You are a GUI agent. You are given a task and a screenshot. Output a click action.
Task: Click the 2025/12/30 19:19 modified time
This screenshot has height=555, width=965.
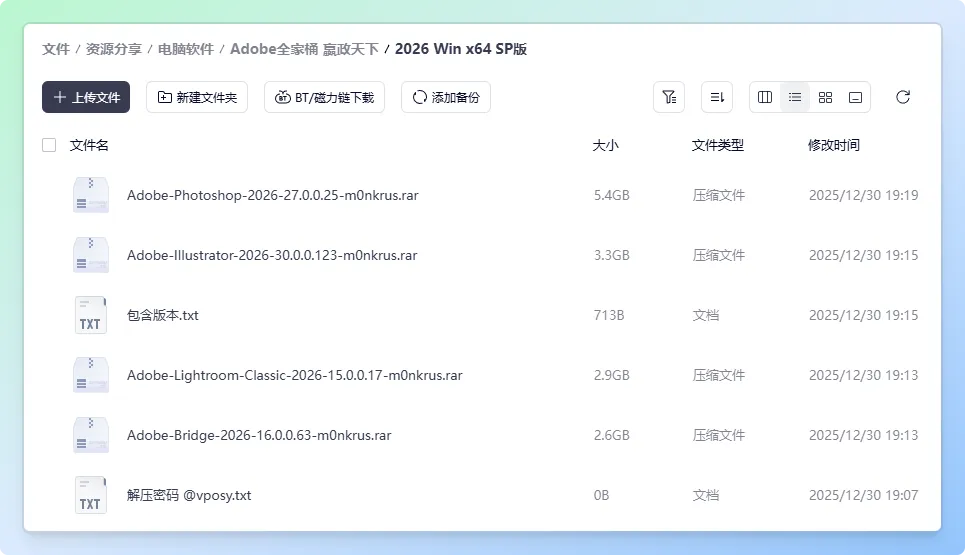(x=863, y=195)
